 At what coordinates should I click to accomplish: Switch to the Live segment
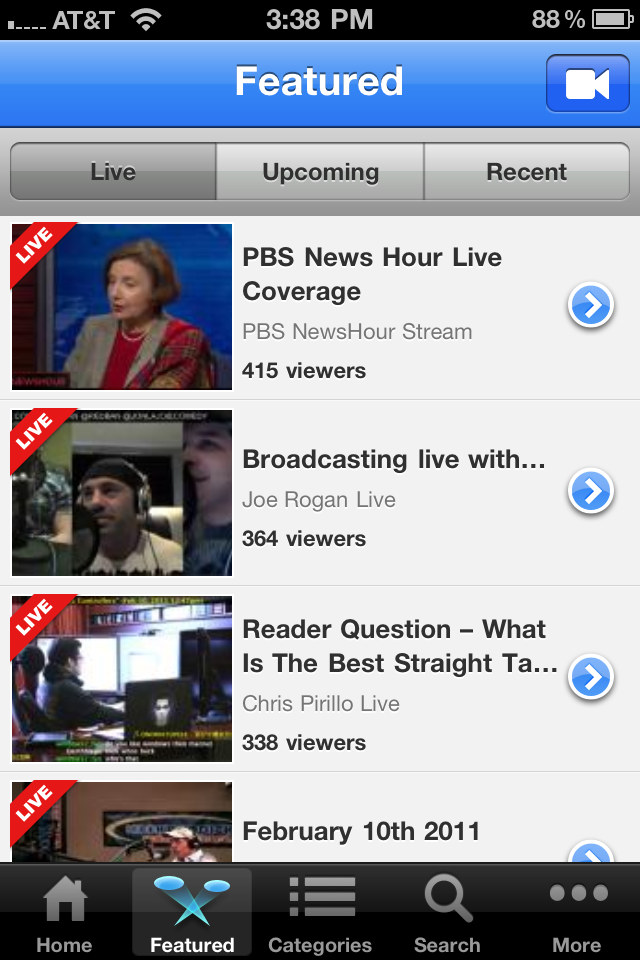pos(113,172)
